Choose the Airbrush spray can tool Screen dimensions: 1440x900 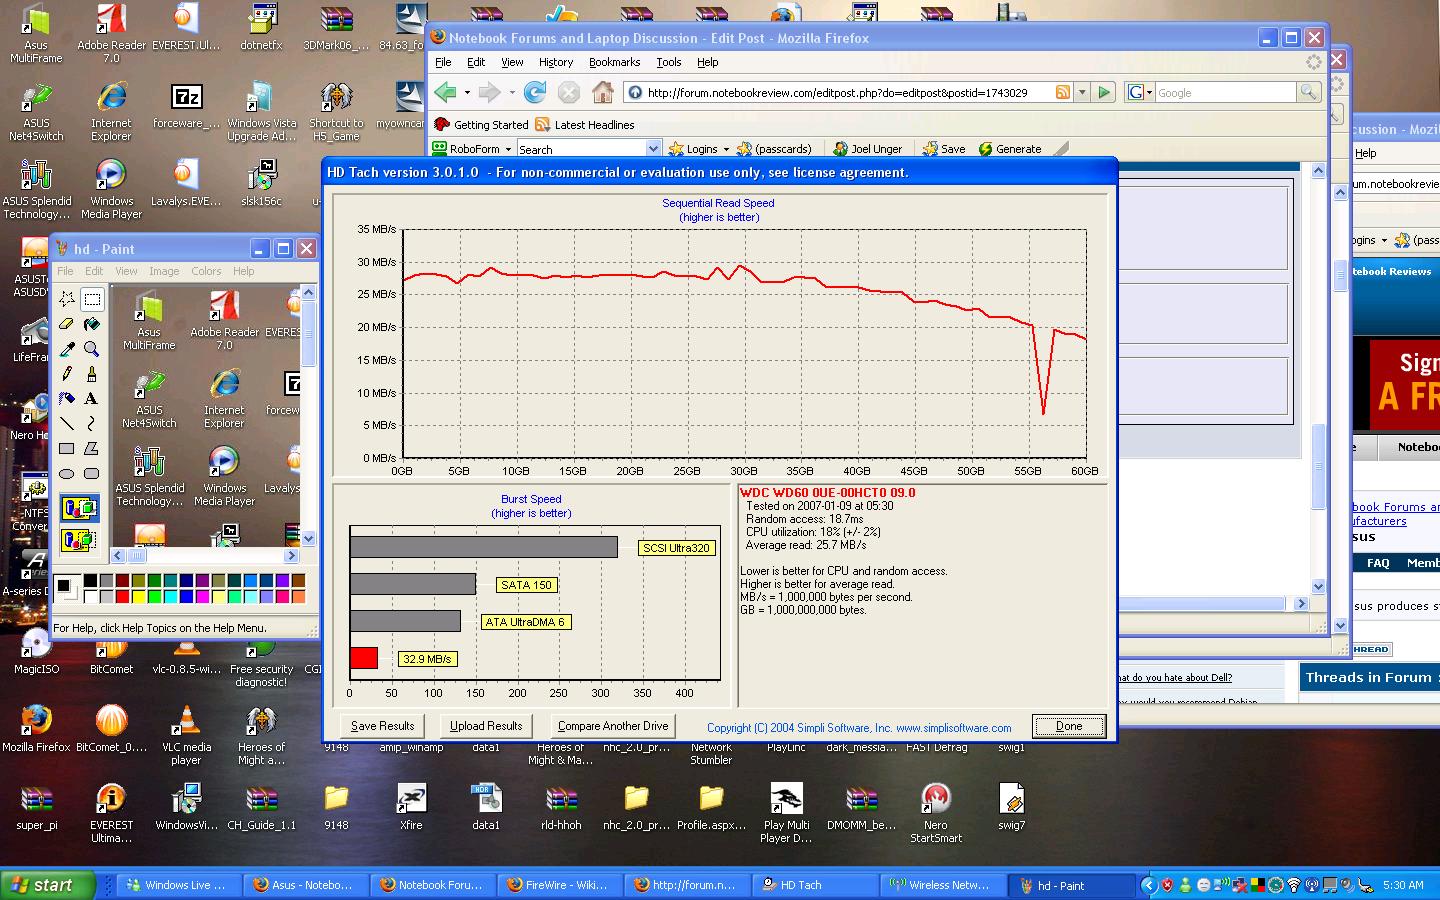67,398
